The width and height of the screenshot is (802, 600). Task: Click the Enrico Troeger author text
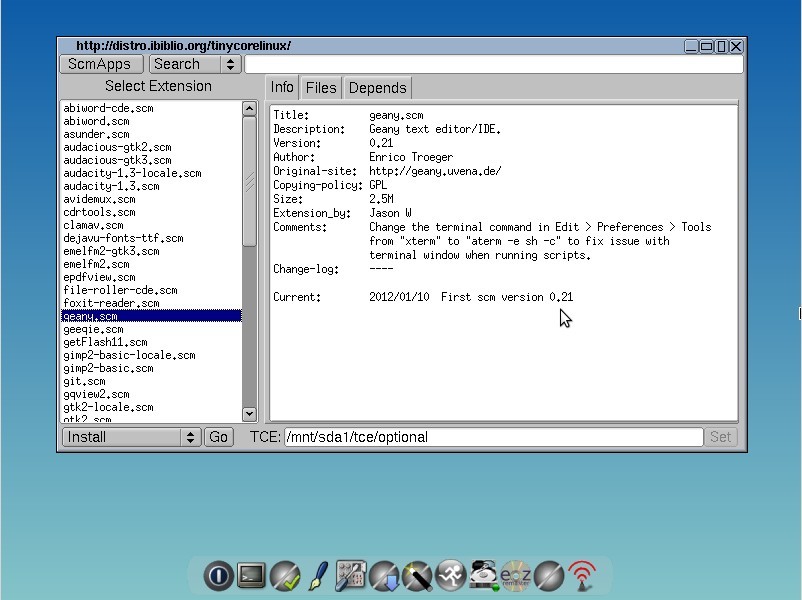tap(411, 157)
